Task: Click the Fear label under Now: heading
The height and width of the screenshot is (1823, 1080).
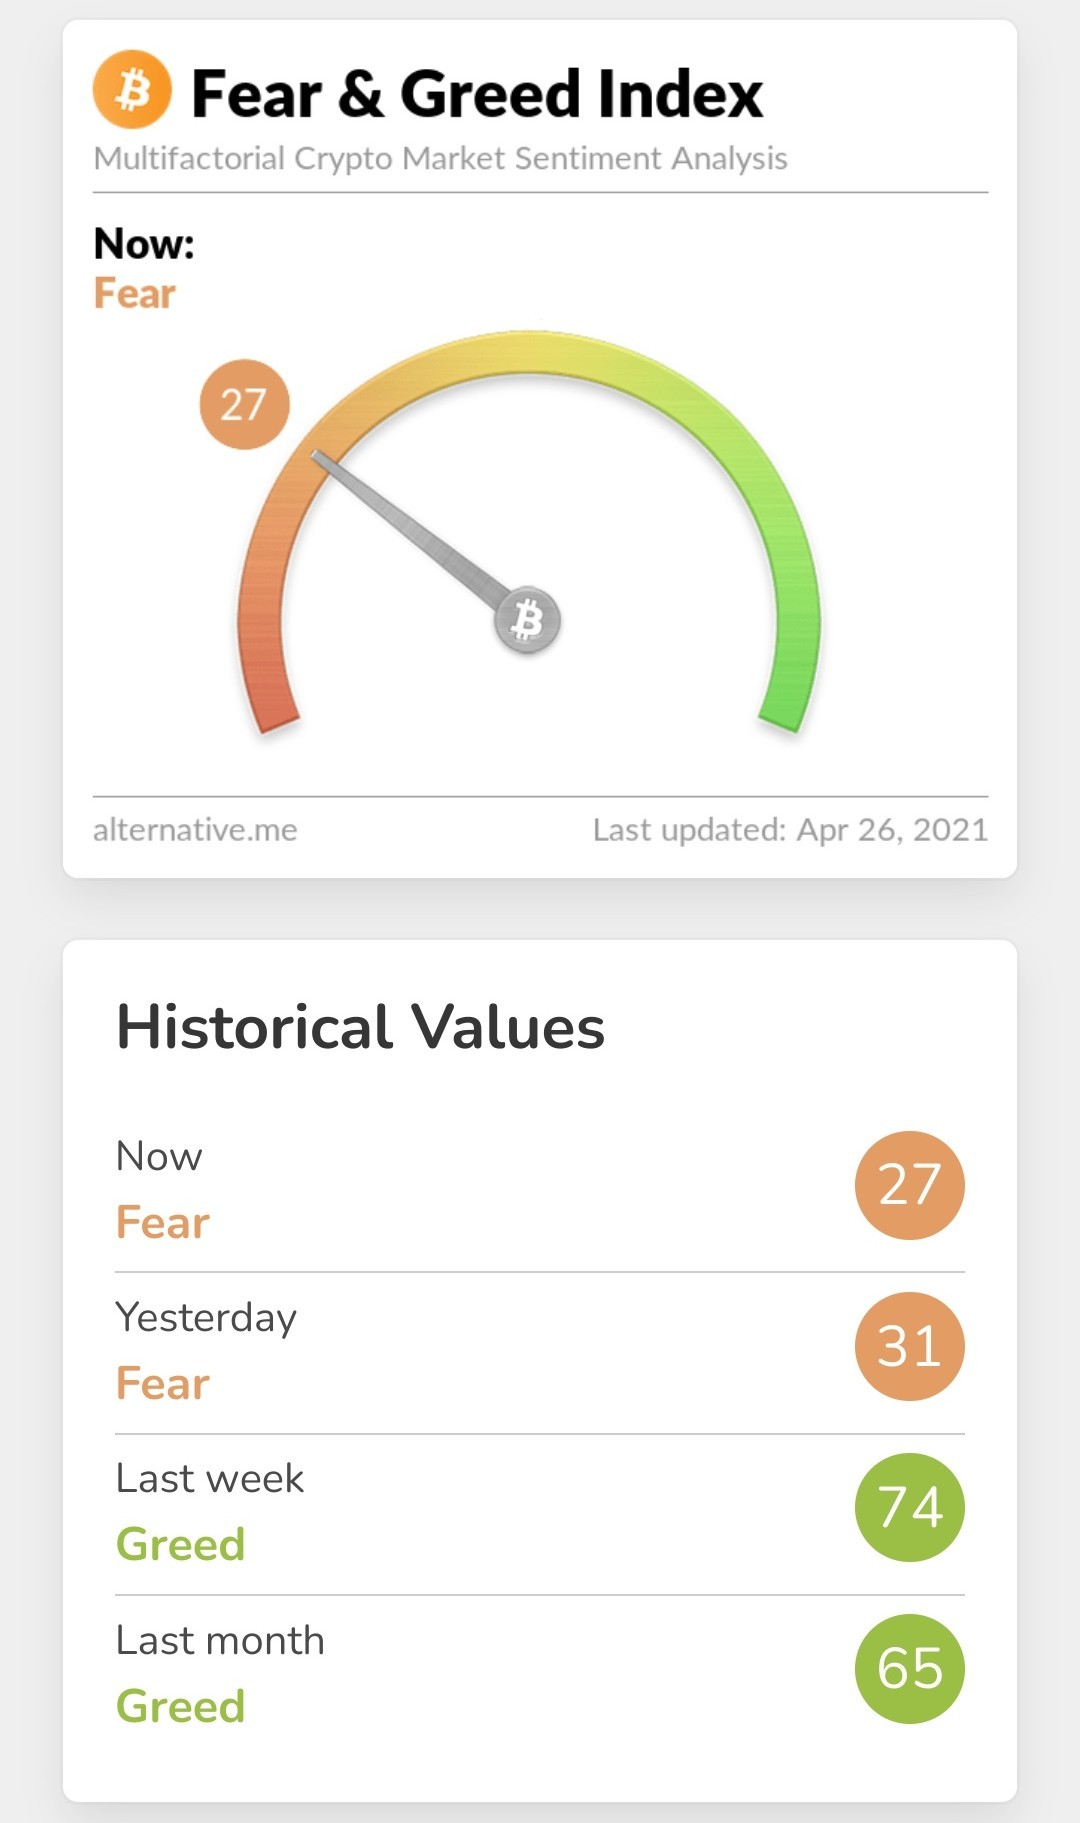Action: [135, 294]
